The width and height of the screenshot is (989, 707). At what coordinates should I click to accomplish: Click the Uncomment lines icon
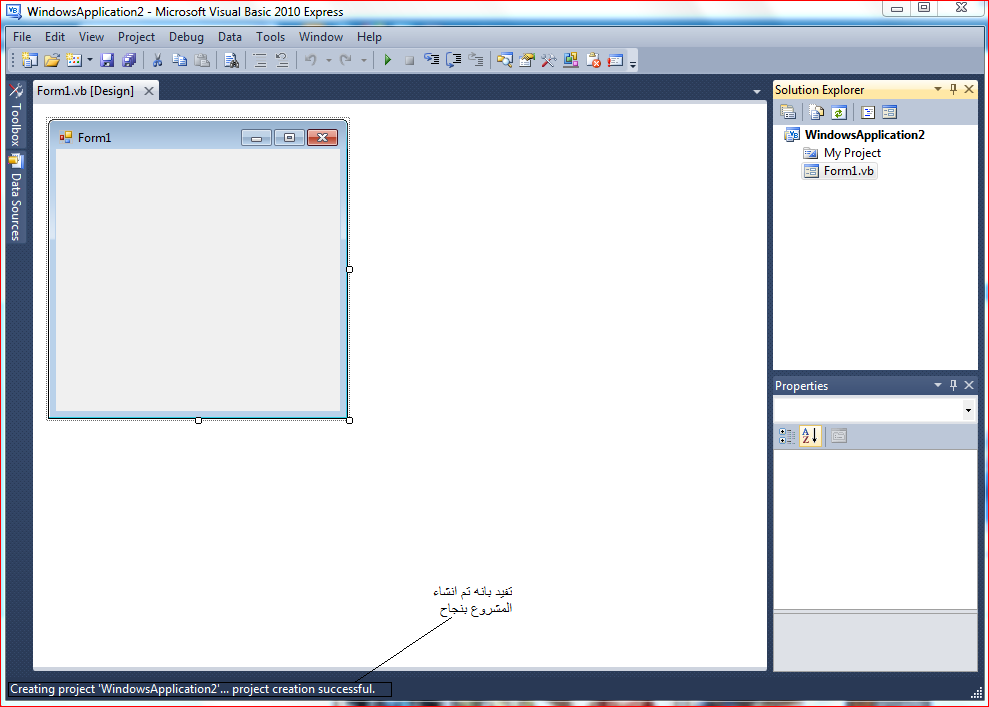[x=281, y=60]
